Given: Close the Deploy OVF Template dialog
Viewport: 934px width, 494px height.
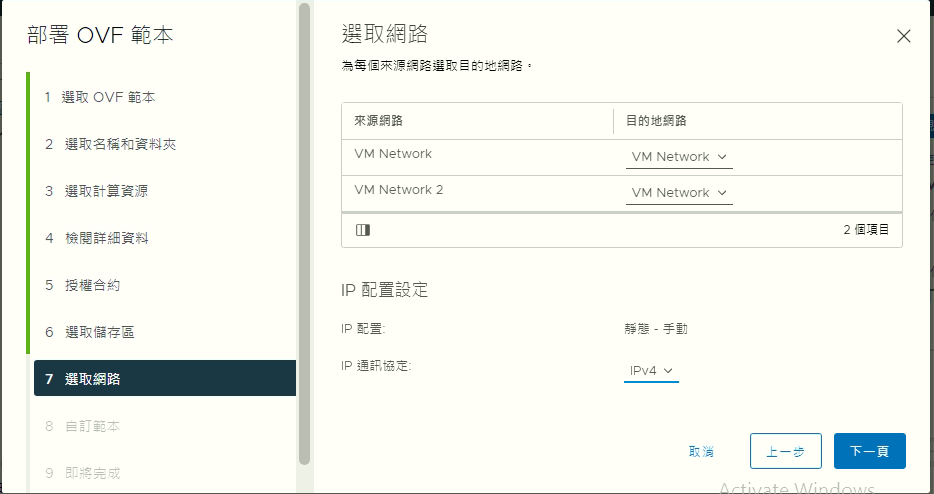Looking at the screenshot, I should point(903,36).
